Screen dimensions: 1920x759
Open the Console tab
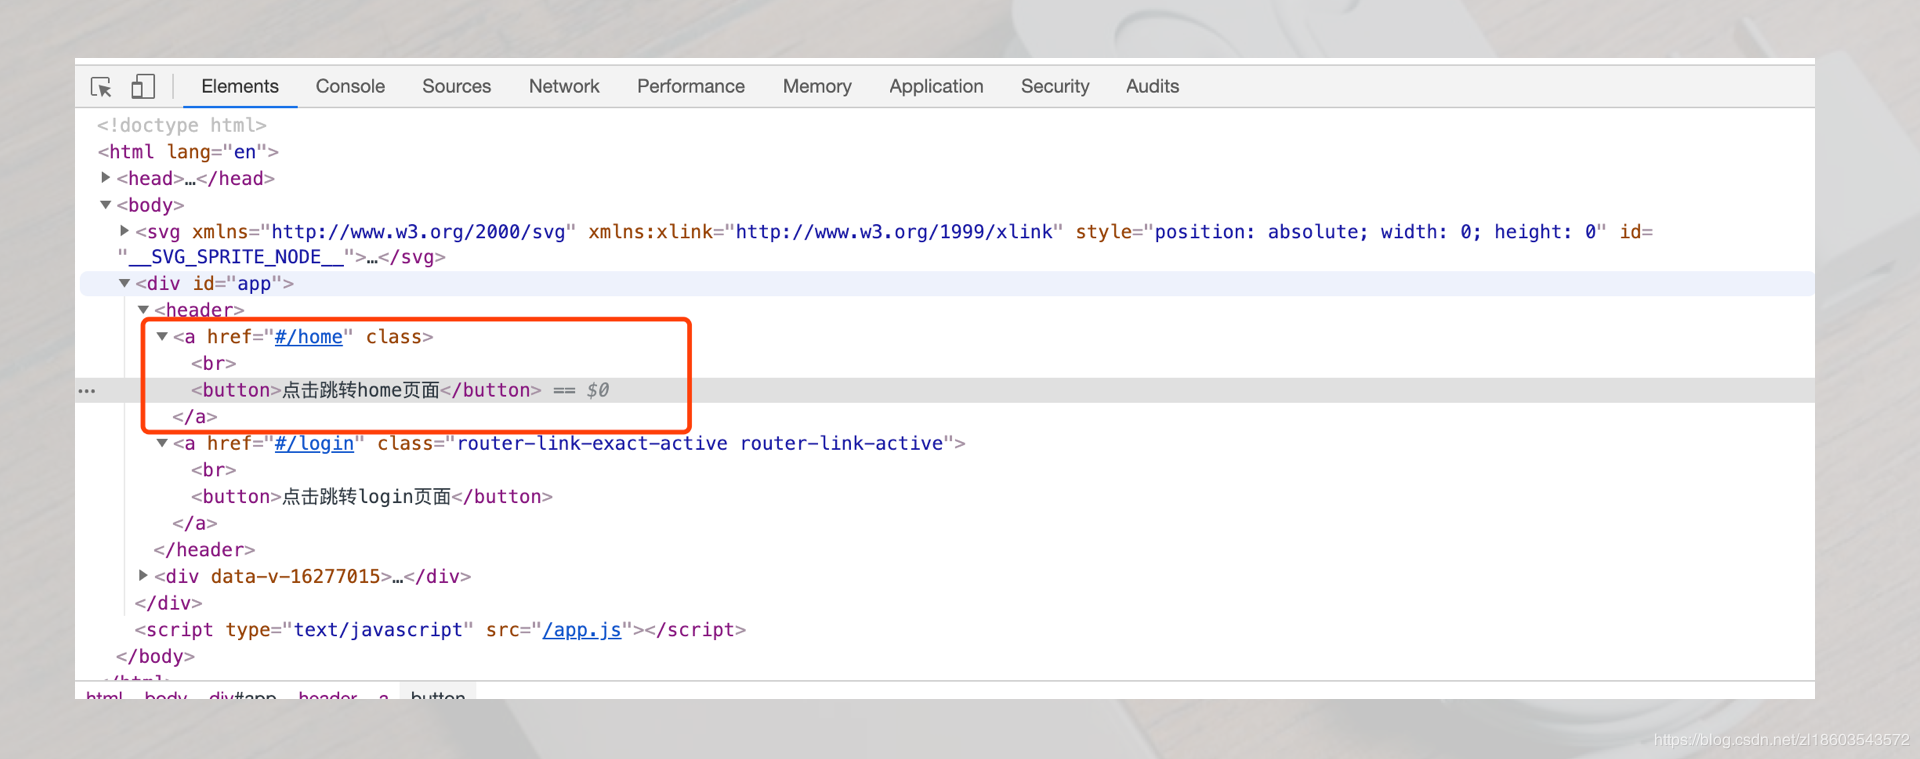350,87
